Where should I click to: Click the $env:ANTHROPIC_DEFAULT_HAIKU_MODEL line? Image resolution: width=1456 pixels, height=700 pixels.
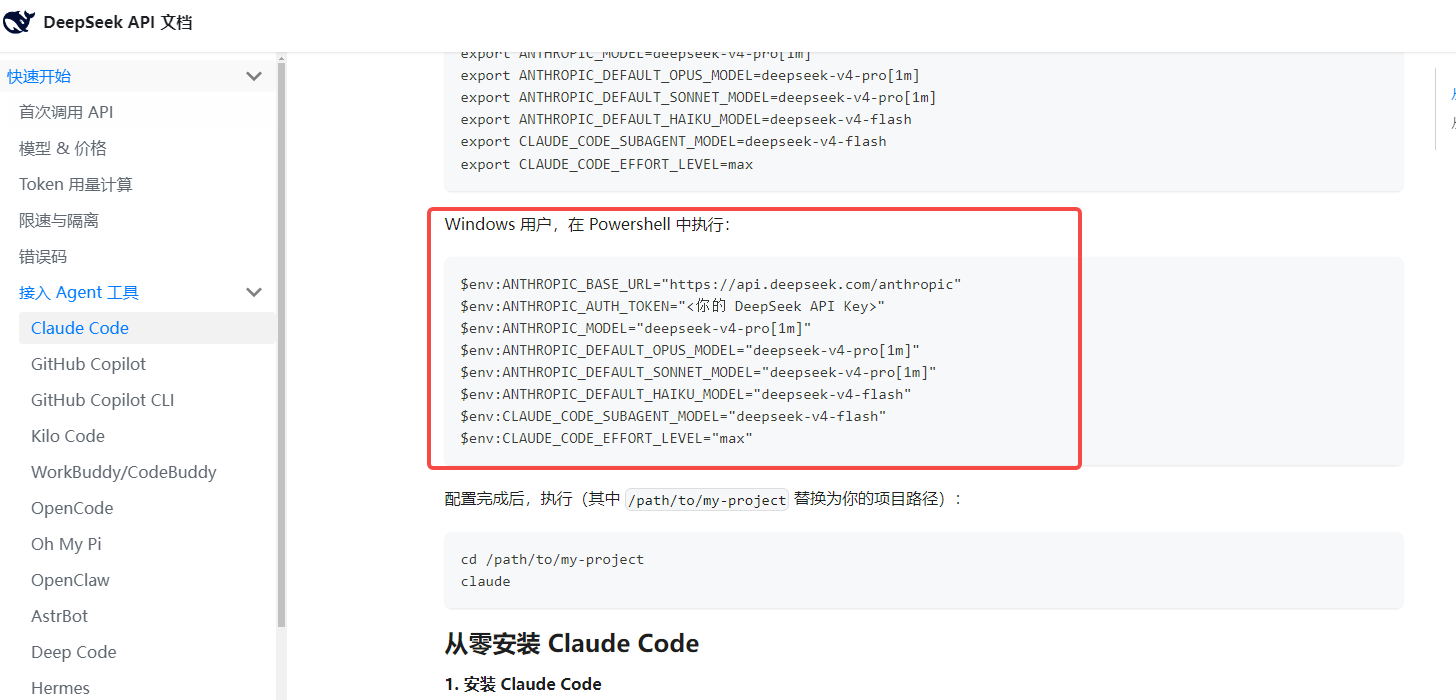pos(686,394)
